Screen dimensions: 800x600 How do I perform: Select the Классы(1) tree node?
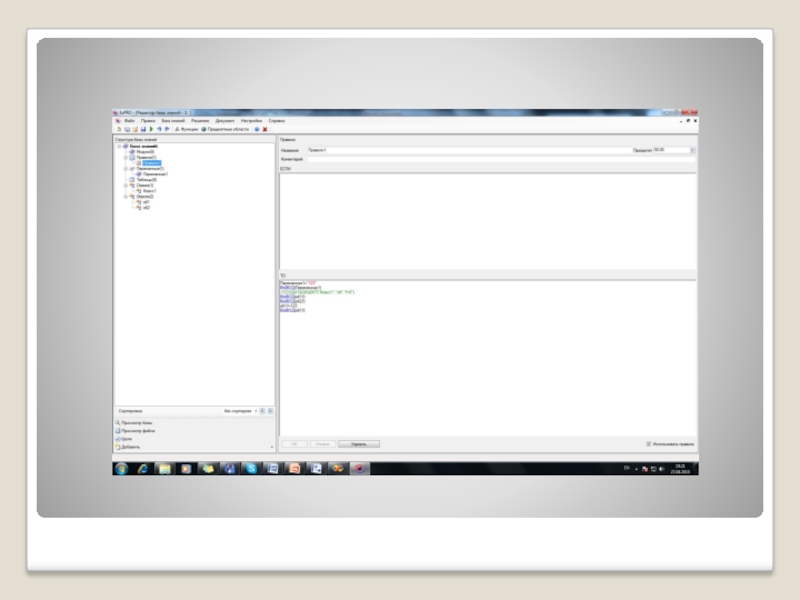[x=145, y=186]
